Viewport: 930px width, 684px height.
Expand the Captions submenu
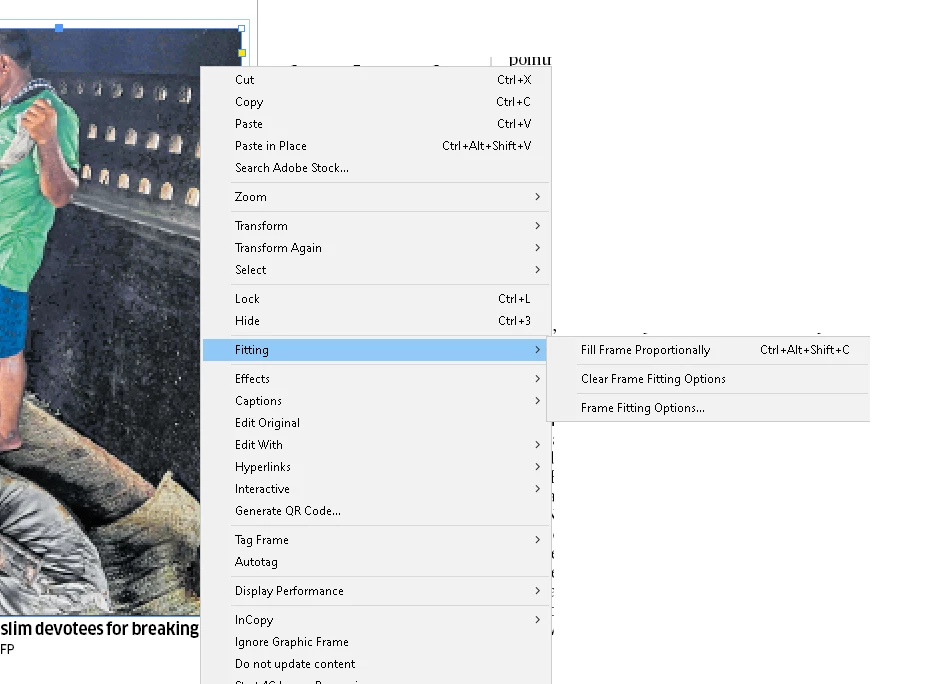(376, 400)
